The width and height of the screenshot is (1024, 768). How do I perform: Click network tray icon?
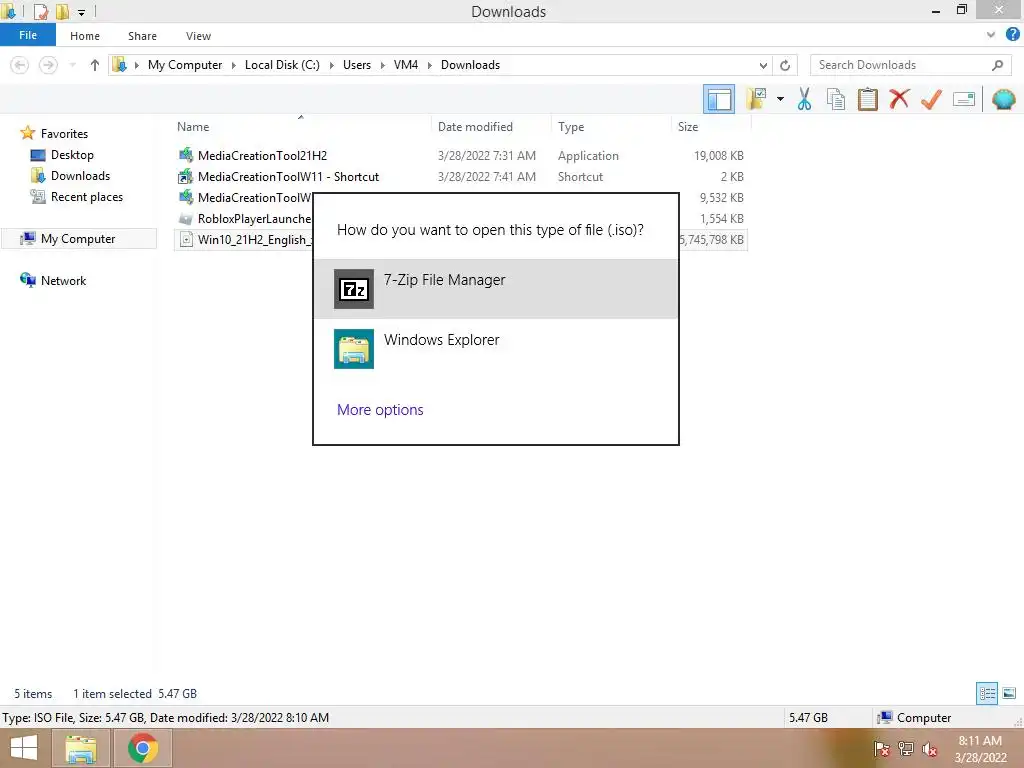click(906, 748)
